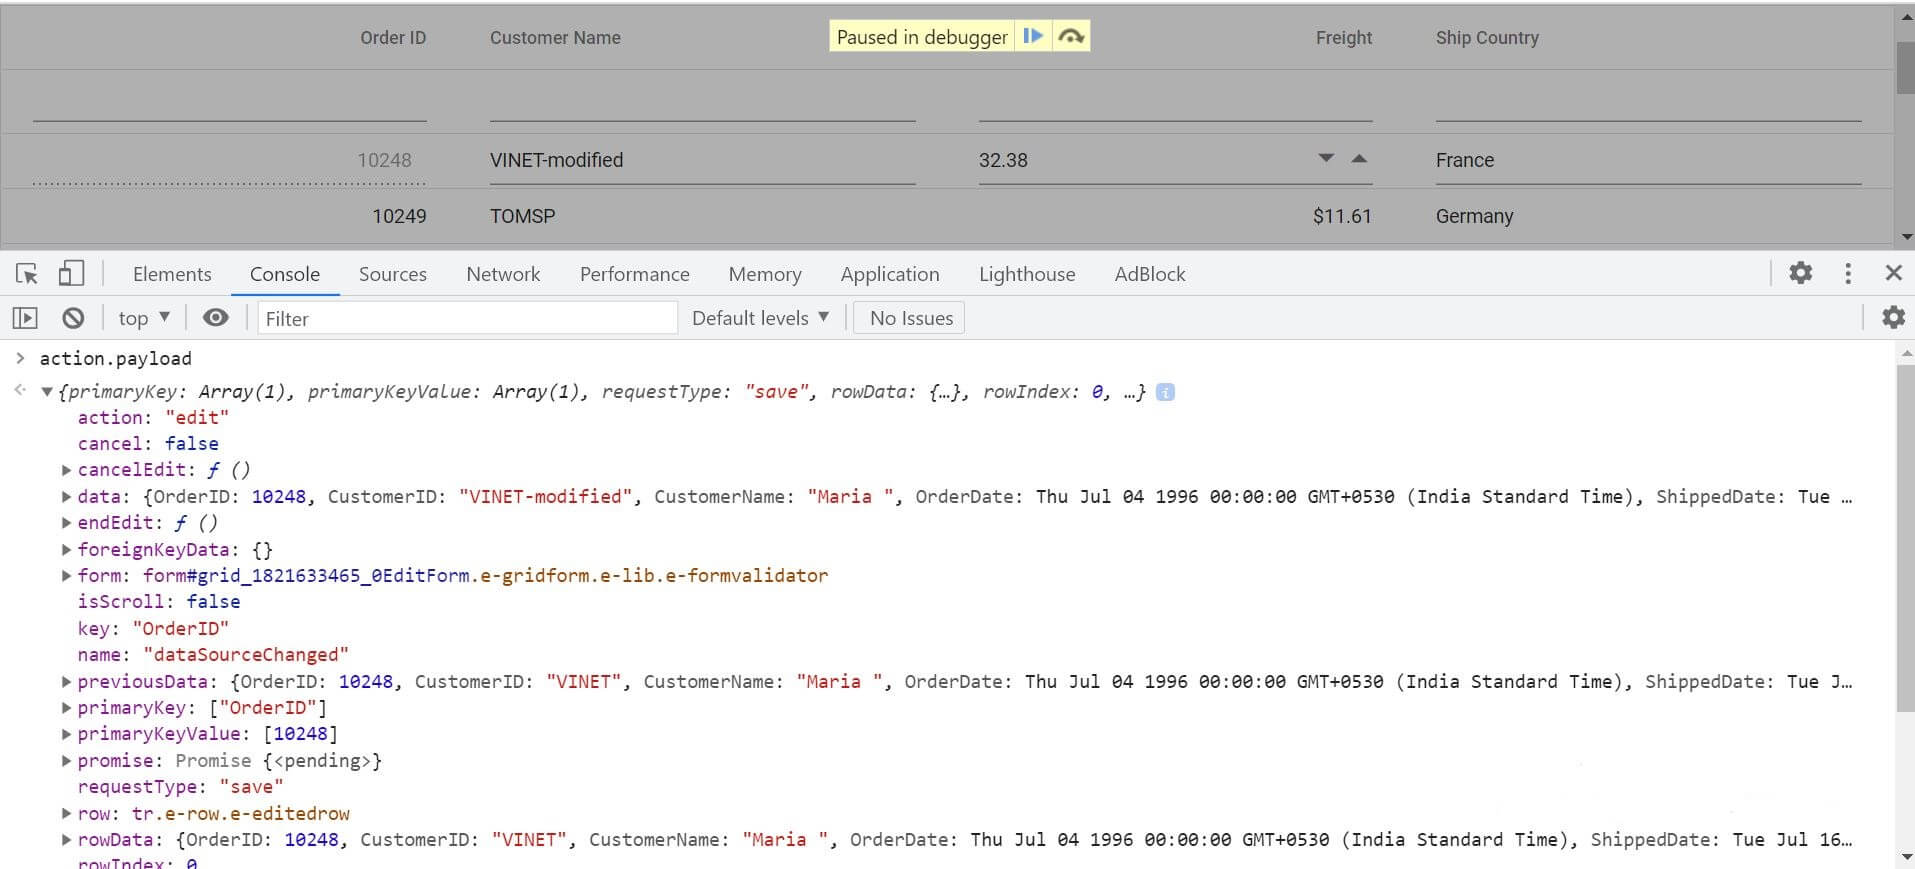Viewport: 1915px width, 869px height.
Task: Open DevTools settings gear in tab bar
Action: 1800,273
